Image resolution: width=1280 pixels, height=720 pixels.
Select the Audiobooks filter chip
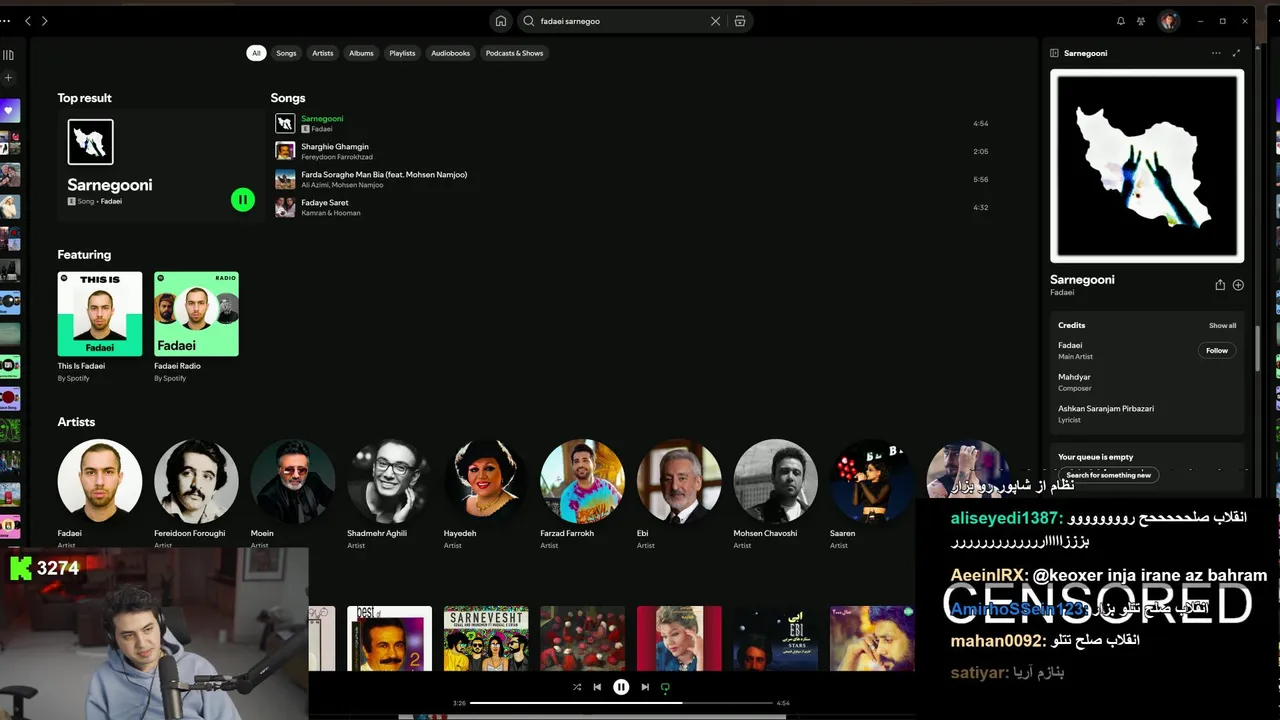click(451, 53)
